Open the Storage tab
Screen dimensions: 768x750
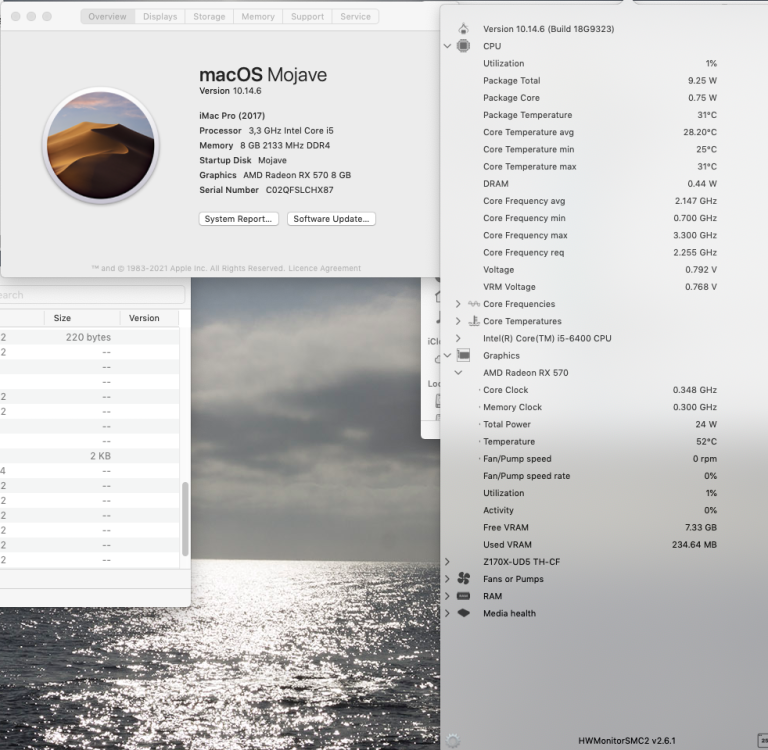[x=209, y=16]
